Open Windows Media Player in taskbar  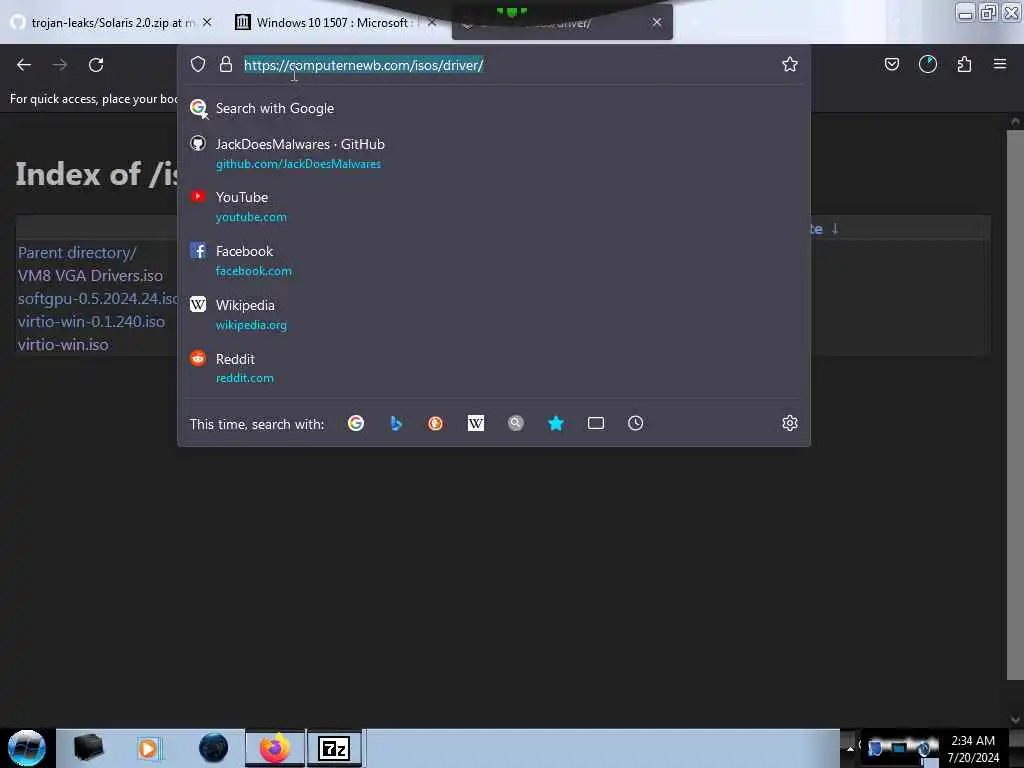149,748
